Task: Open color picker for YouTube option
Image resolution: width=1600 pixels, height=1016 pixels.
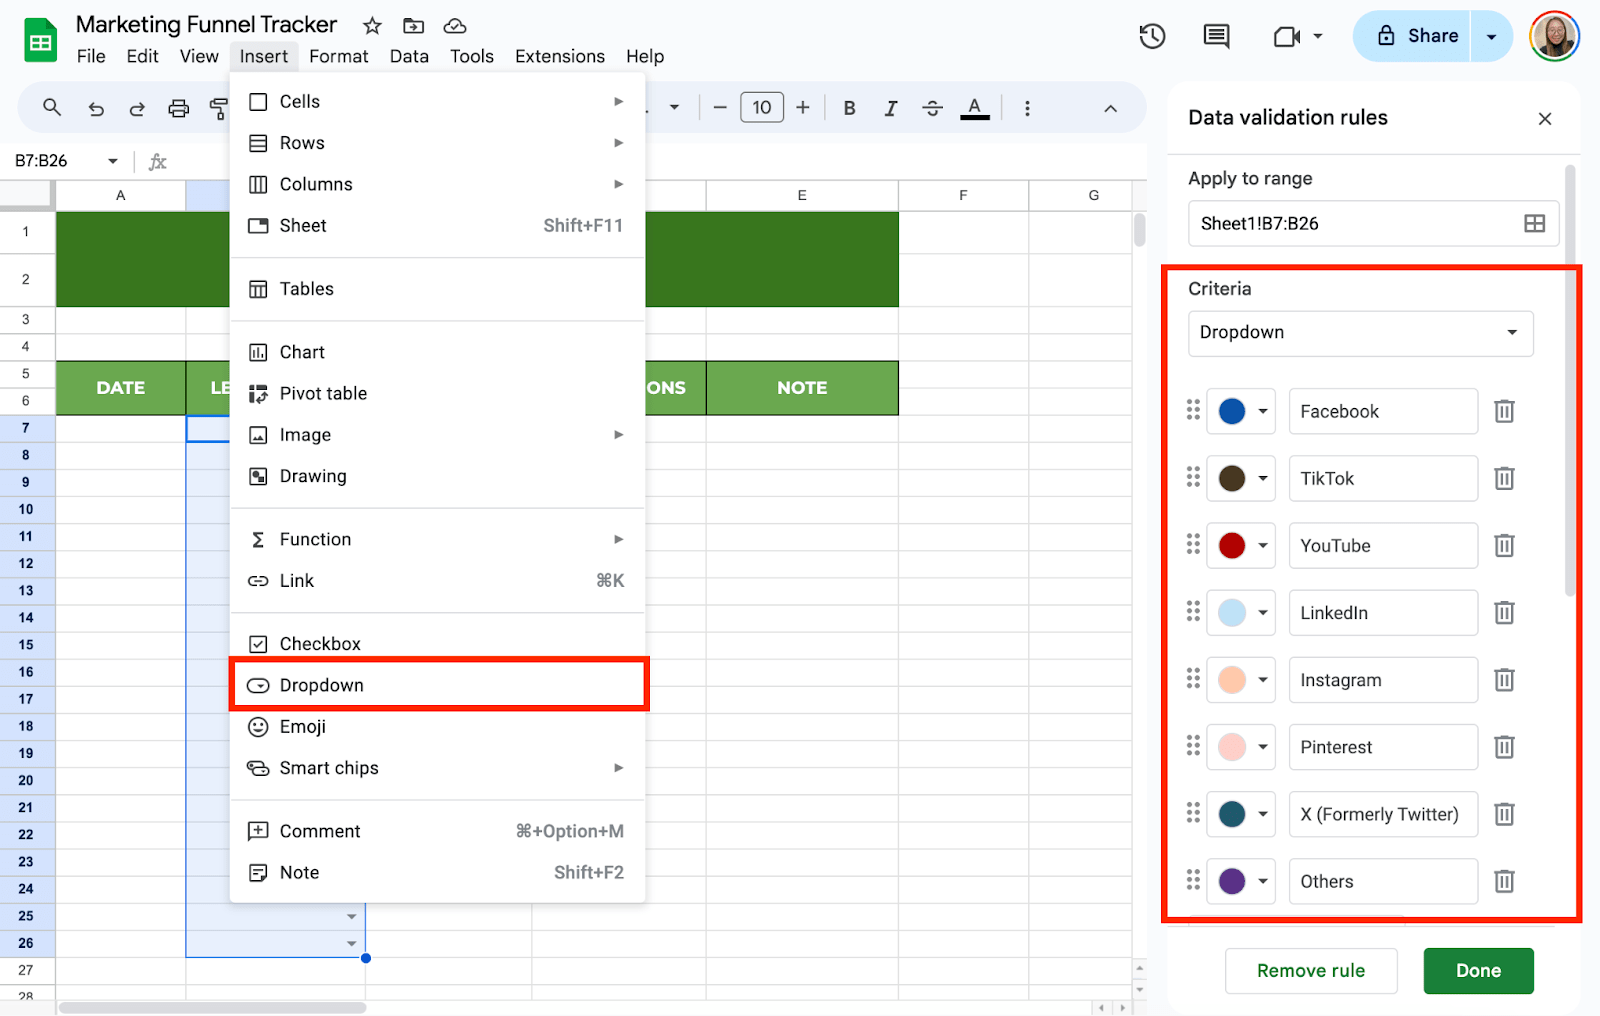Action: click(1241, 545)
